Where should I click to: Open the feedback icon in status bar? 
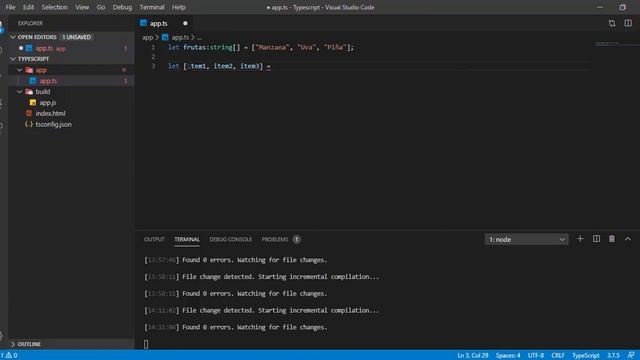tap(631, 356)
